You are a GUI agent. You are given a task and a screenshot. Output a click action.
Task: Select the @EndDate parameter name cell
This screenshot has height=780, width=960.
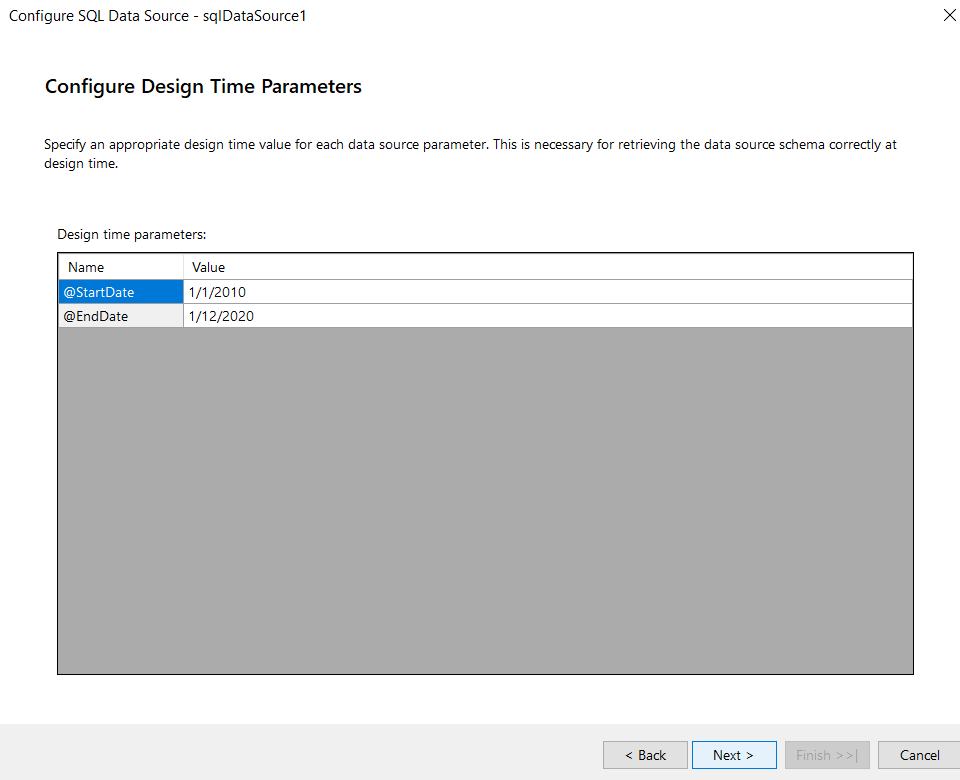click(120, 316)
